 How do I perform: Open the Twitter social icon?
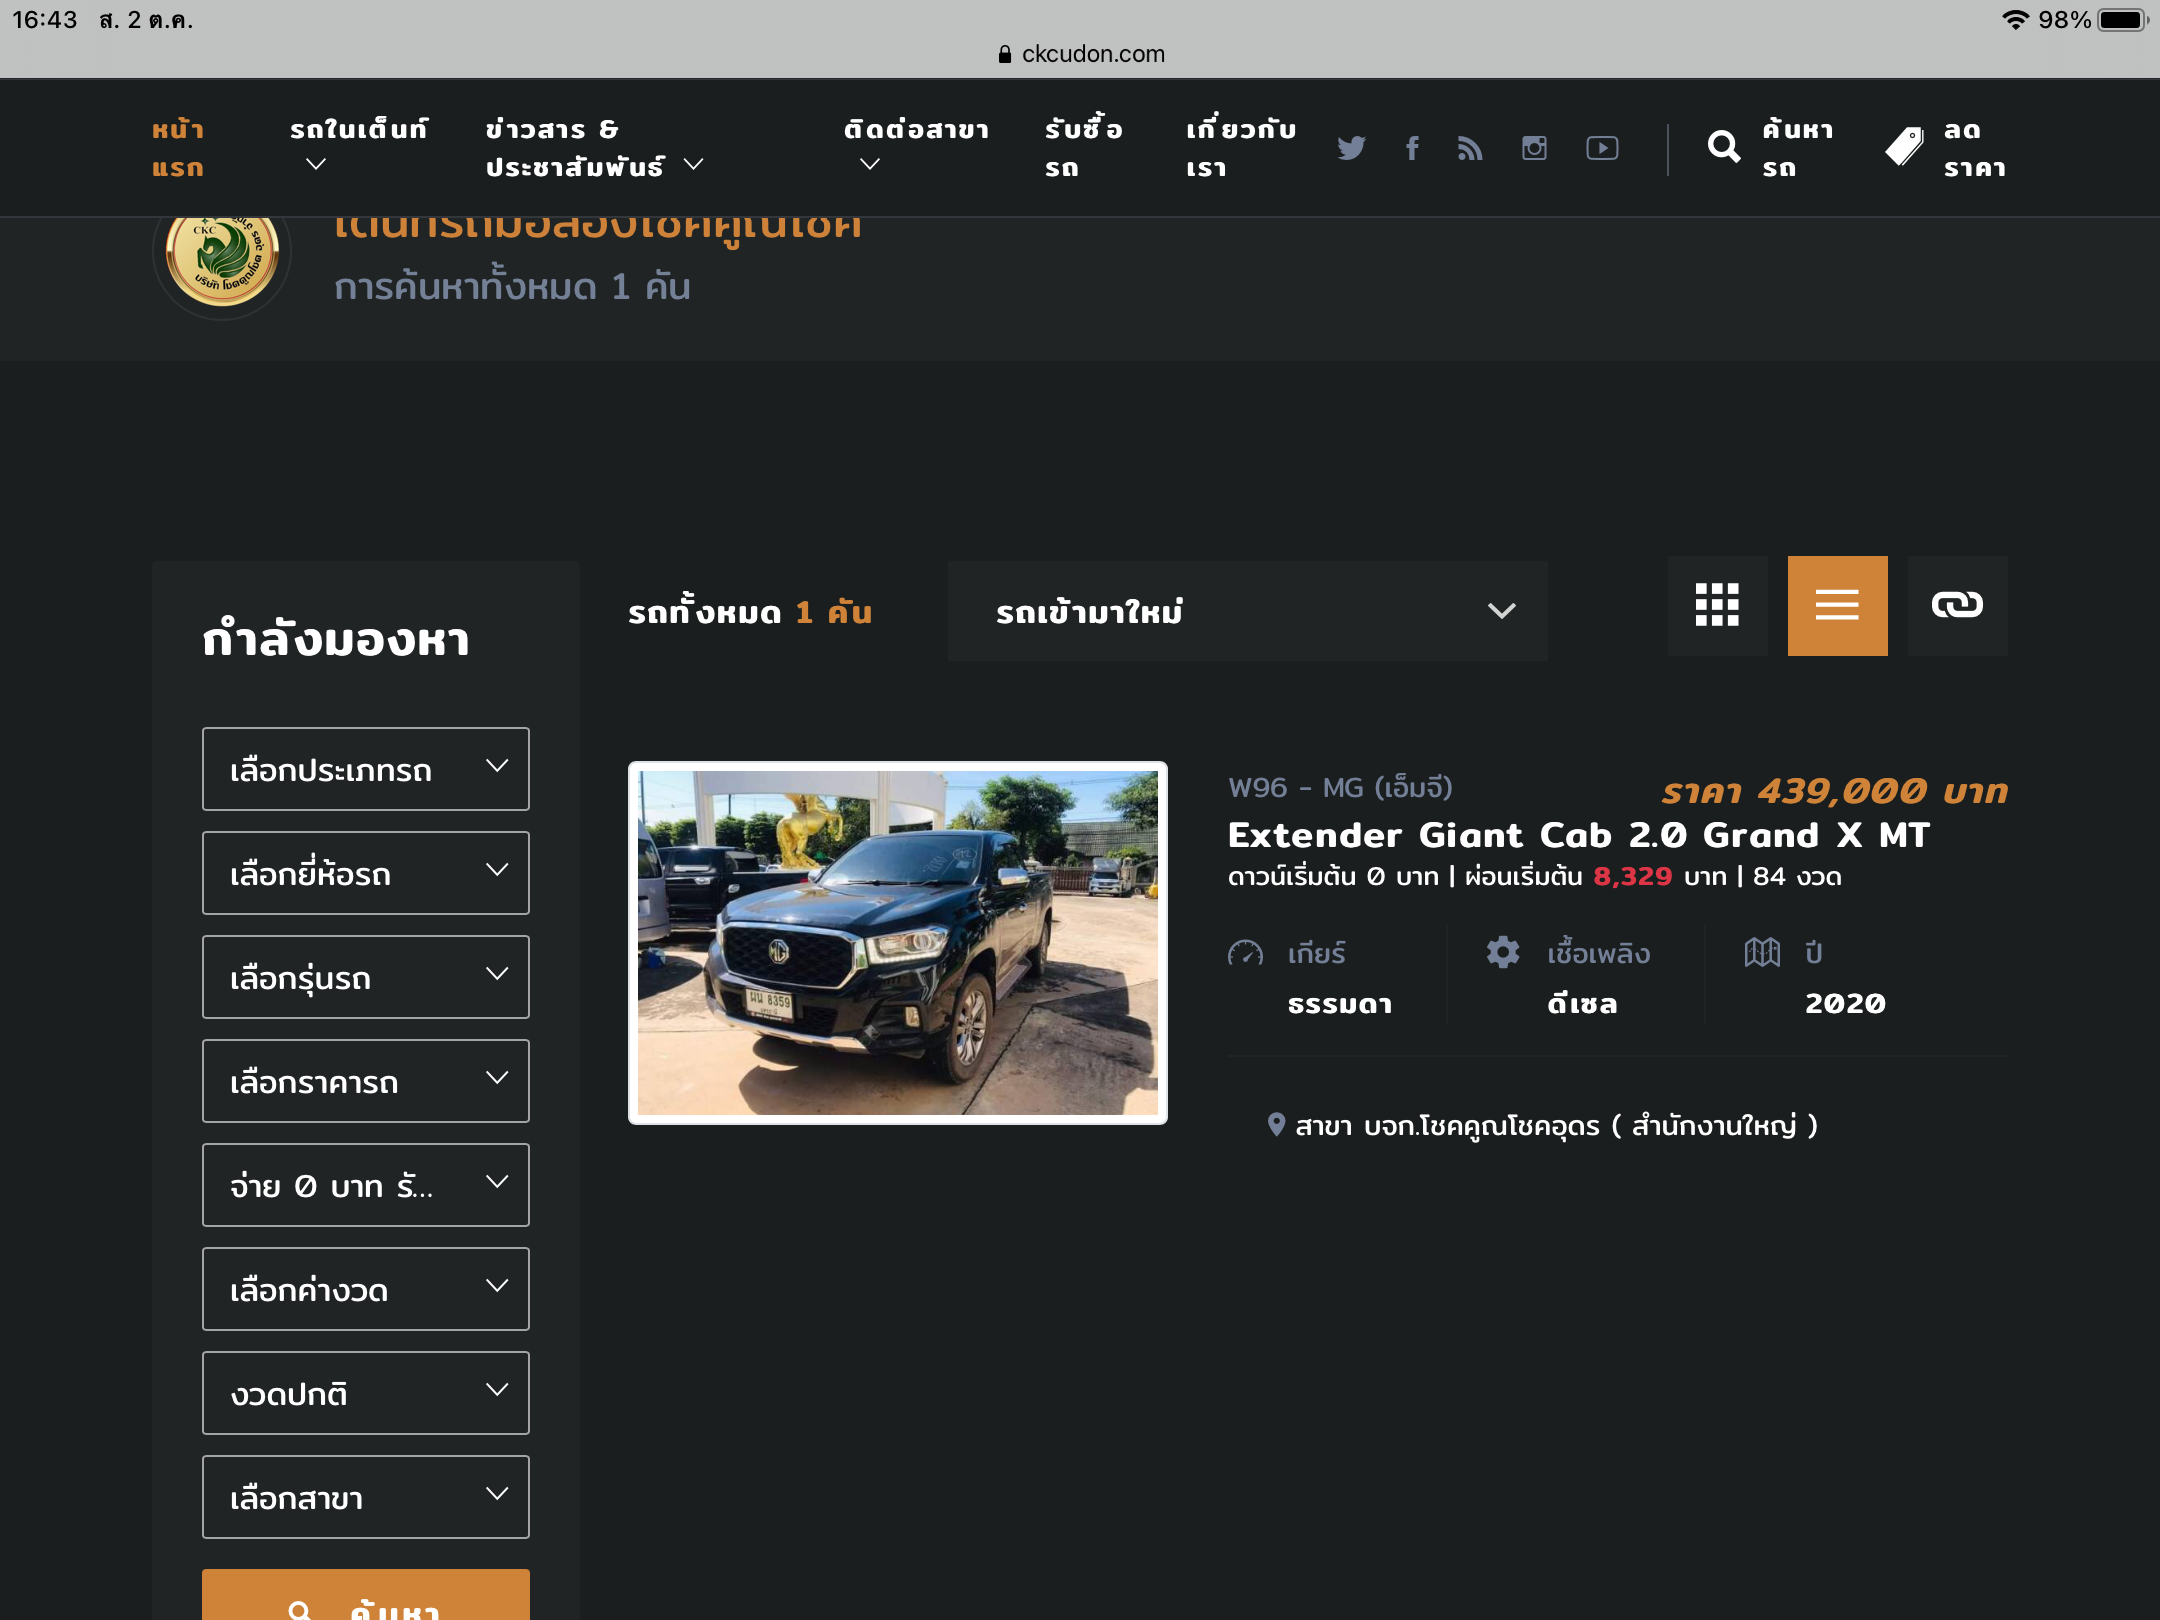point(1351,148)
